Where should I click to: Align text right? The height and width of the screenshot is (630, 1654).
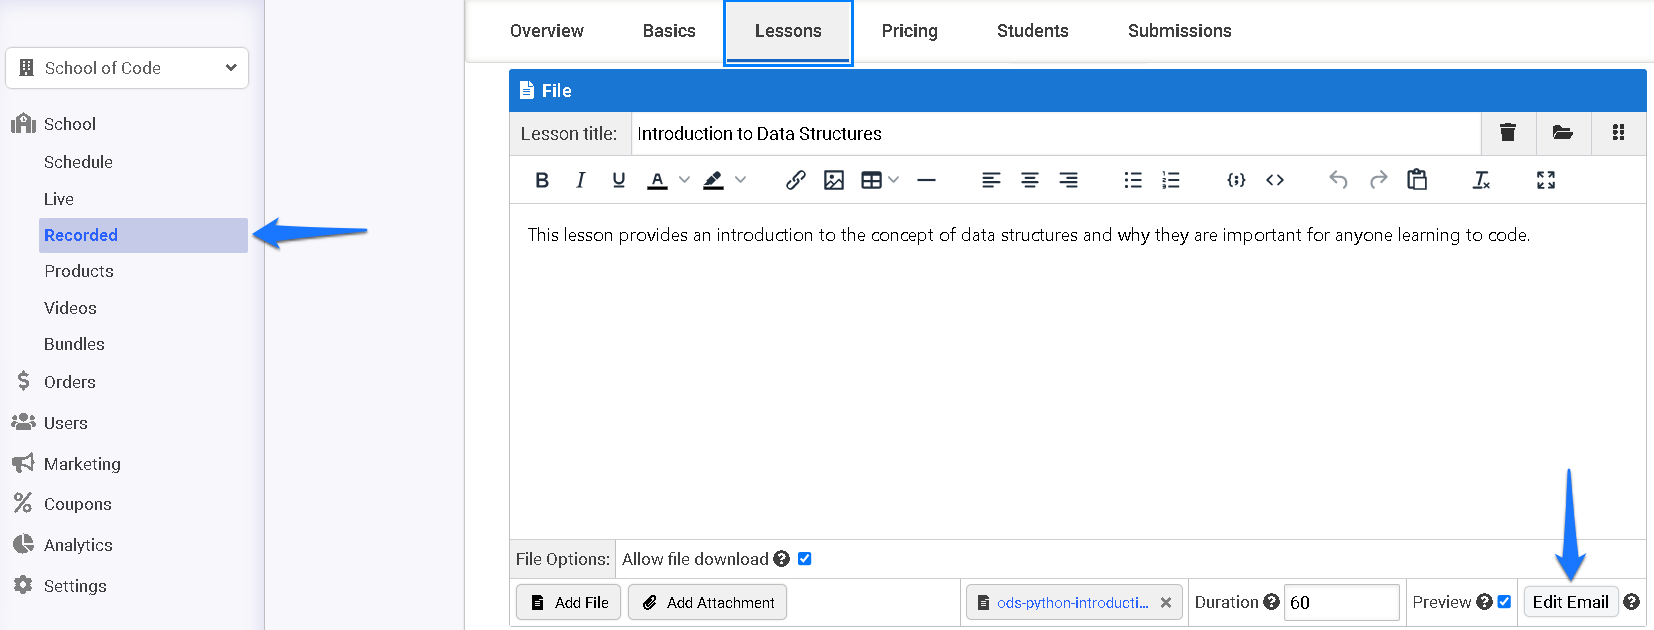click(x=1068, y=180)
